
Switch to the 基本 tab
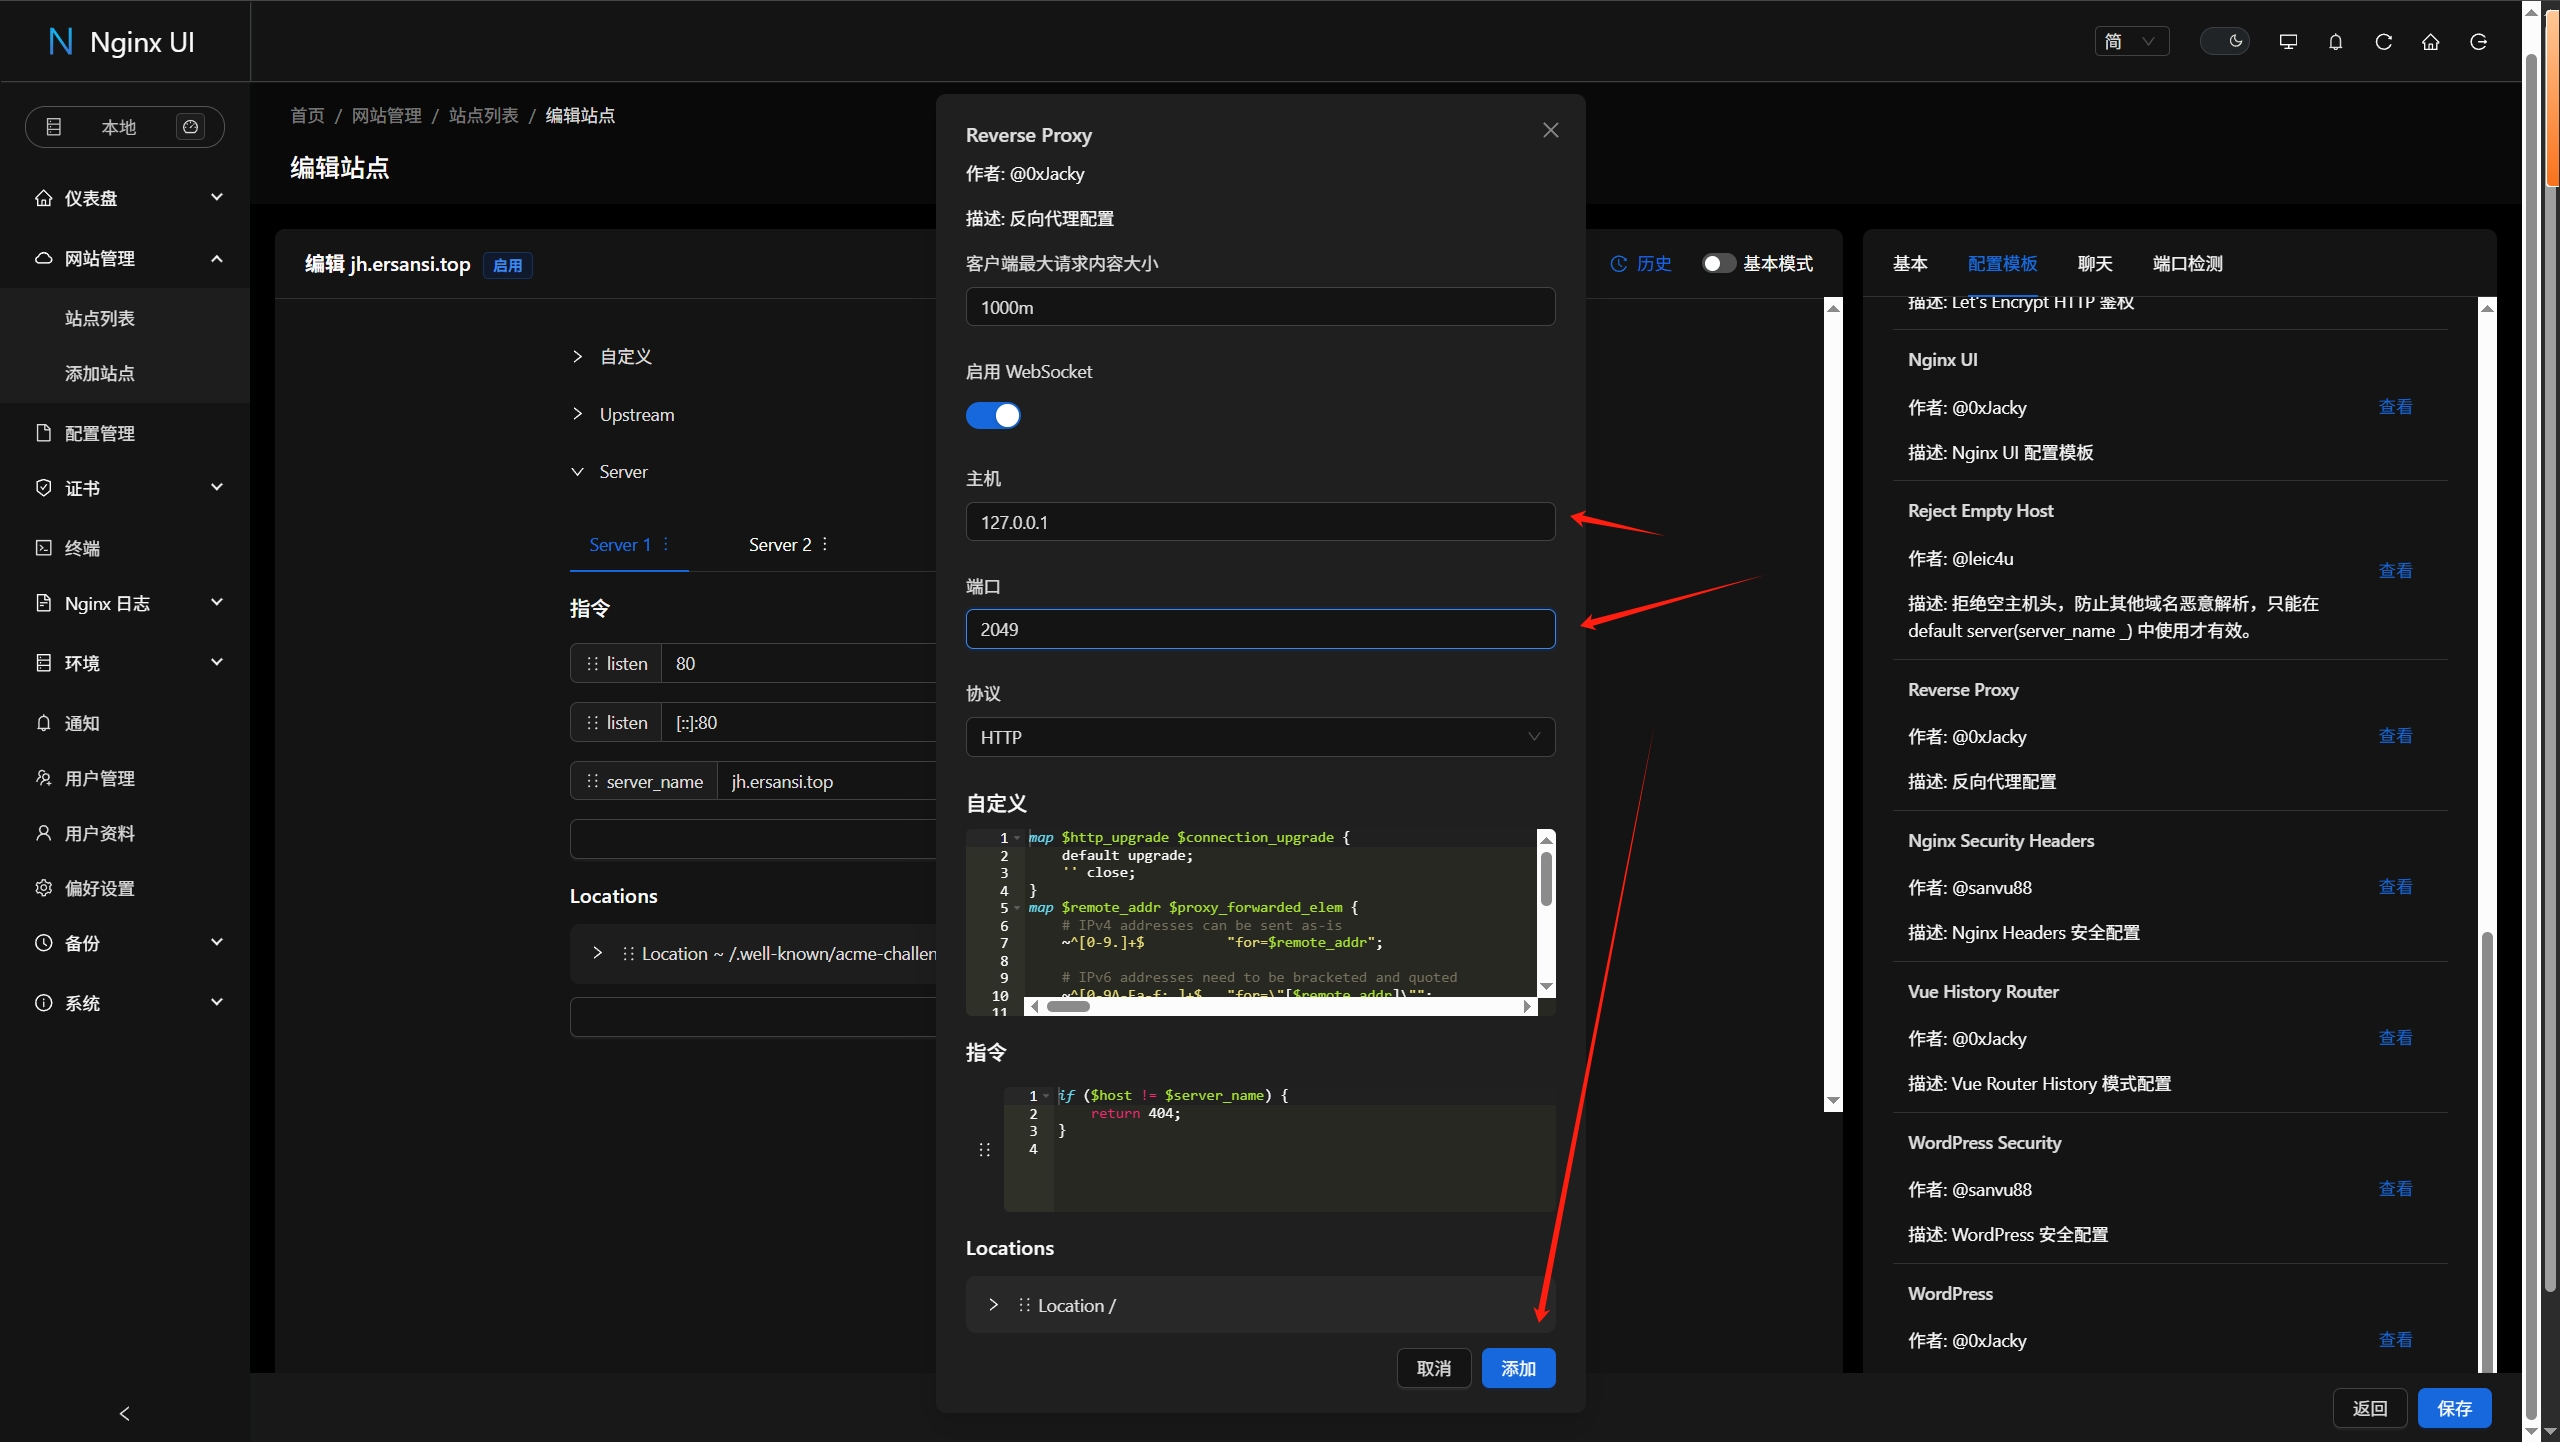click(x=1910, y=263)
